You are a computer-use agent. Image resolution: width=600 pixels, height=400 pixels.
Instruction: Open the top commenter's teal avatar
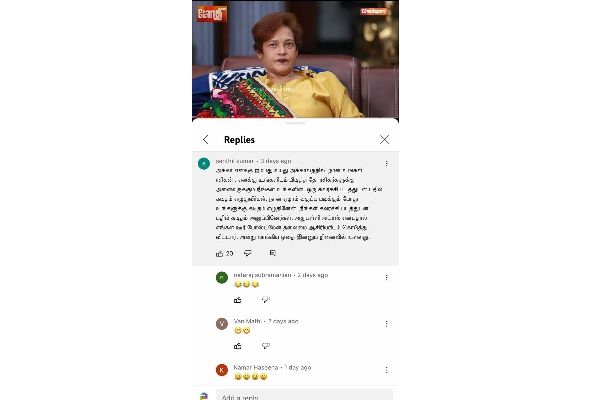click(204, 163)
